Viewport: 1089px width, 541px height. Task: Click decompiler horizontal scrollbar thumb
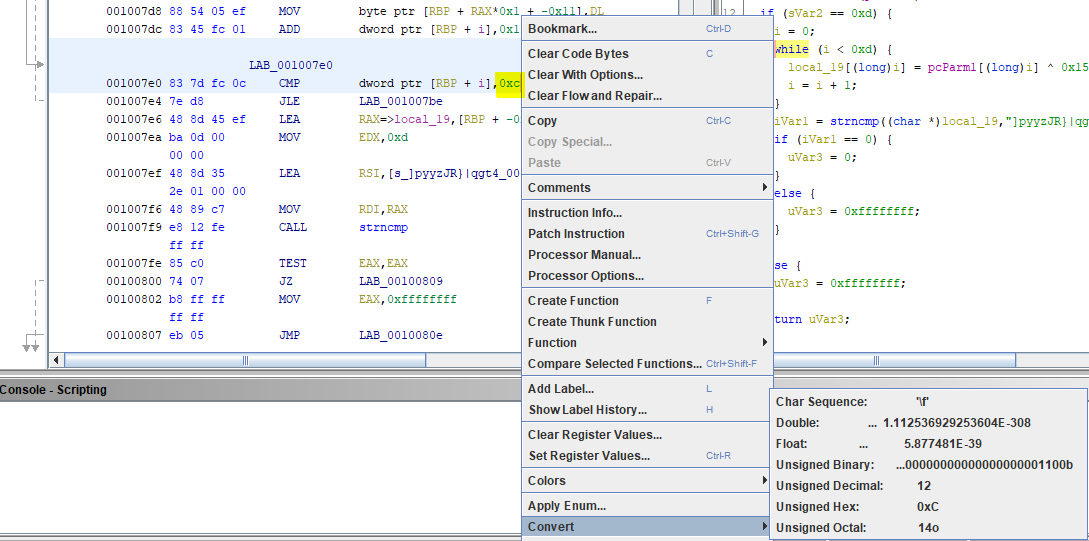tap(894, 360)
